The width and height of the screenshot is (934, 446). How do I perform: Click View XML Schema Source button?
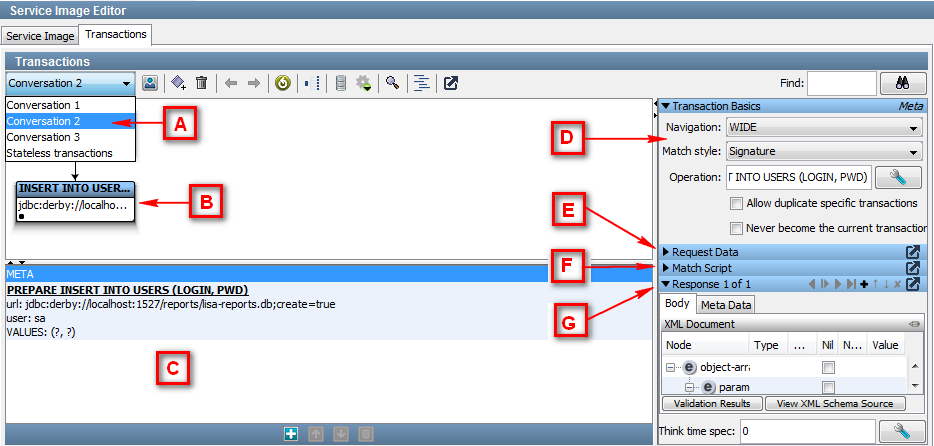pos(835,403)
